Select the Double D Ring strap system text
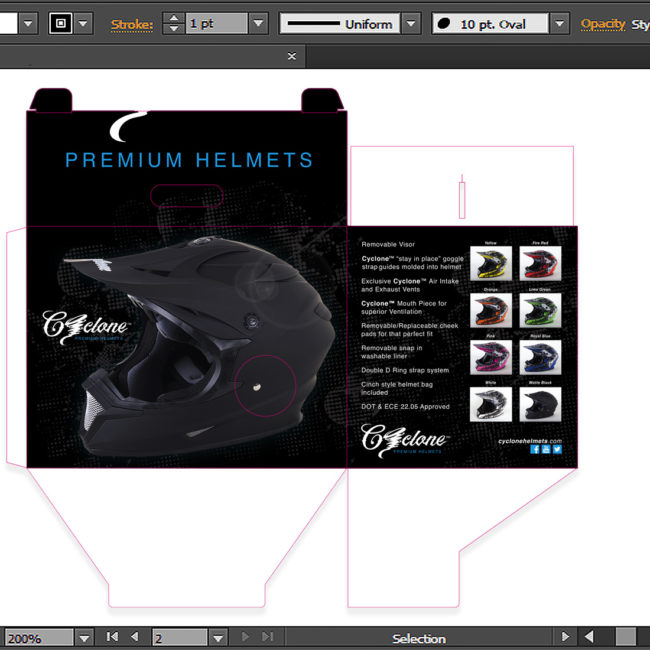 click(405, 370)
